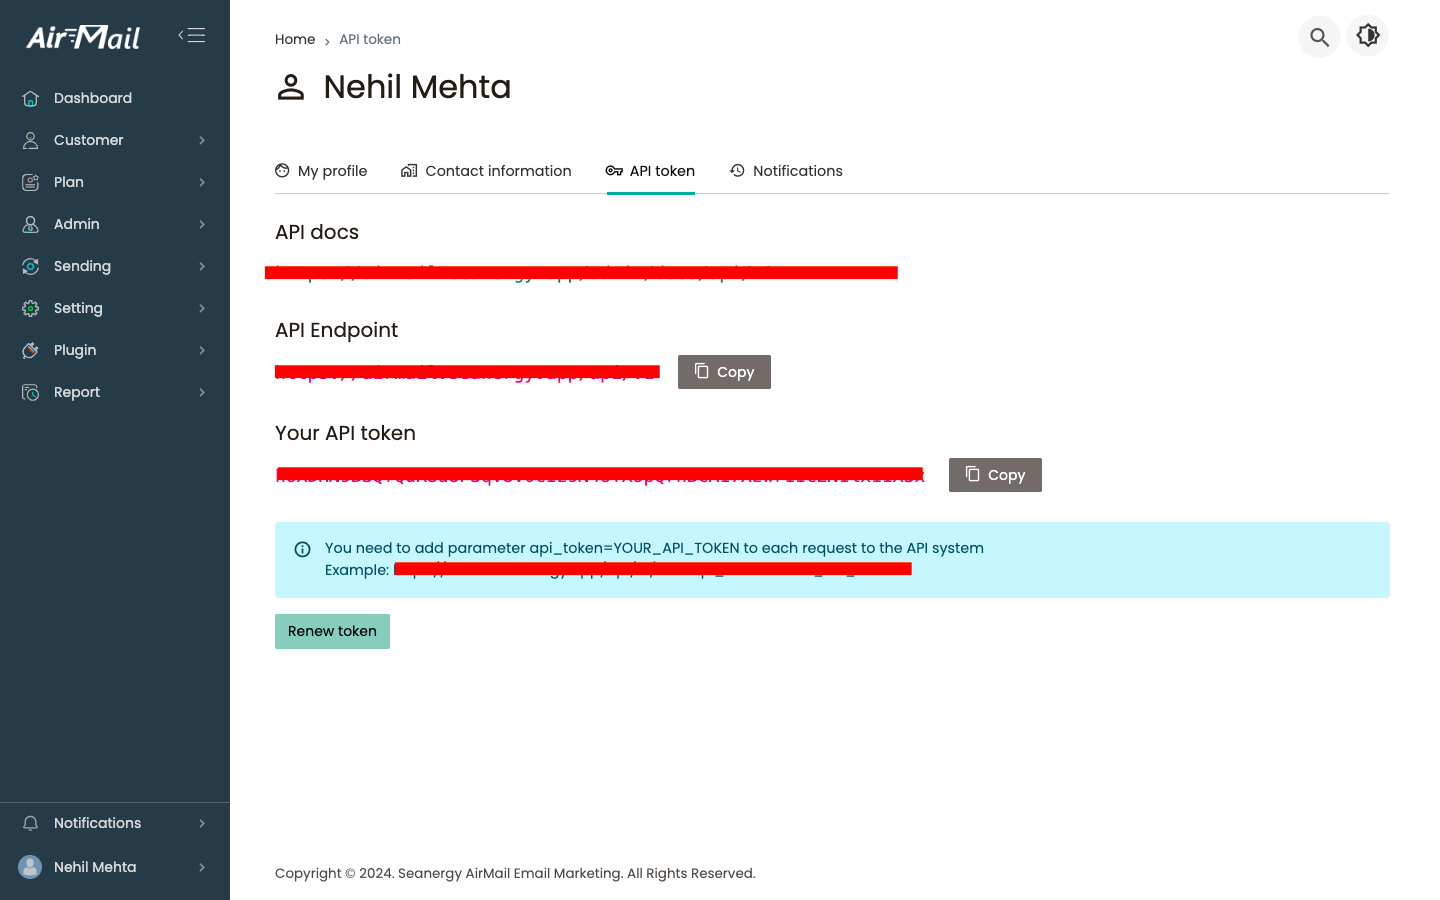Viewport: 1440px width, 900px height.
Task: Copy your API token
Action: tap(995, 475)
